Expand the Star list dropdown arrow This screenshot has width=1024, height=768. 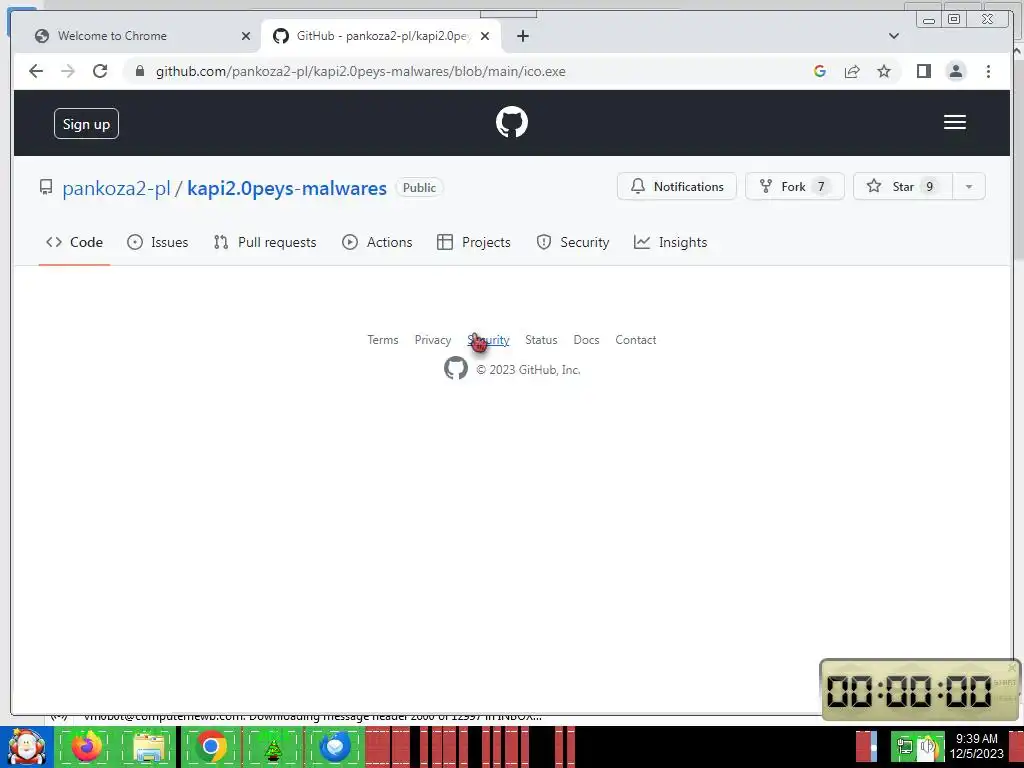point(969,186)
